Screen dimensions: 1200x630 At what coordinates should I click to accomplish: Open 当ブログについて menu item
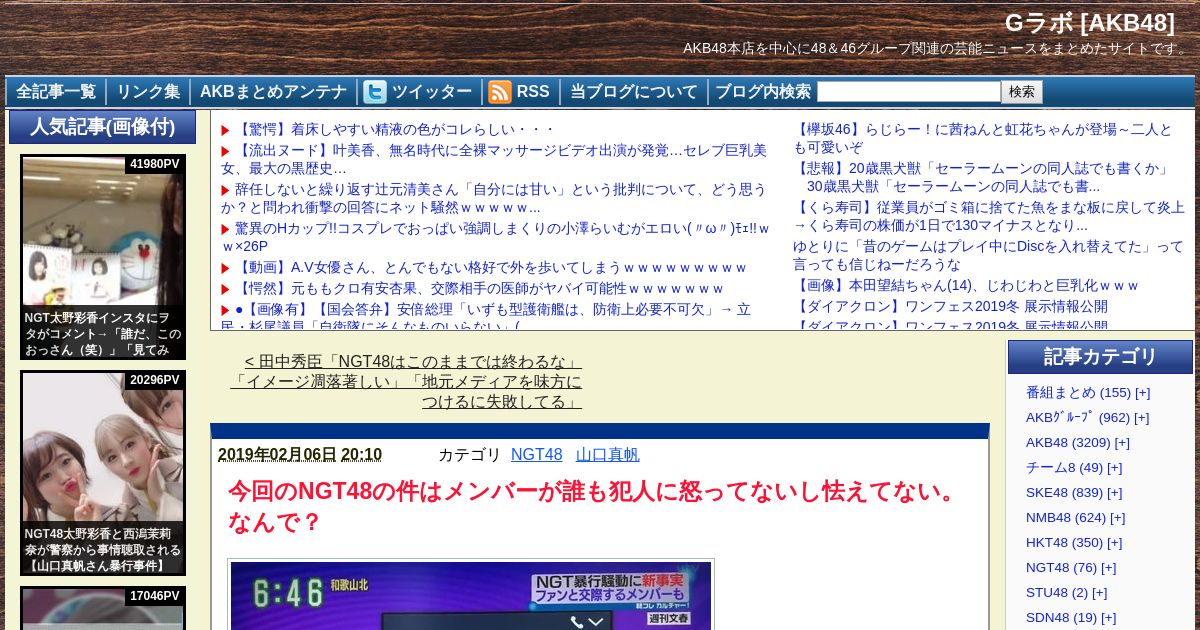[634, 92]
